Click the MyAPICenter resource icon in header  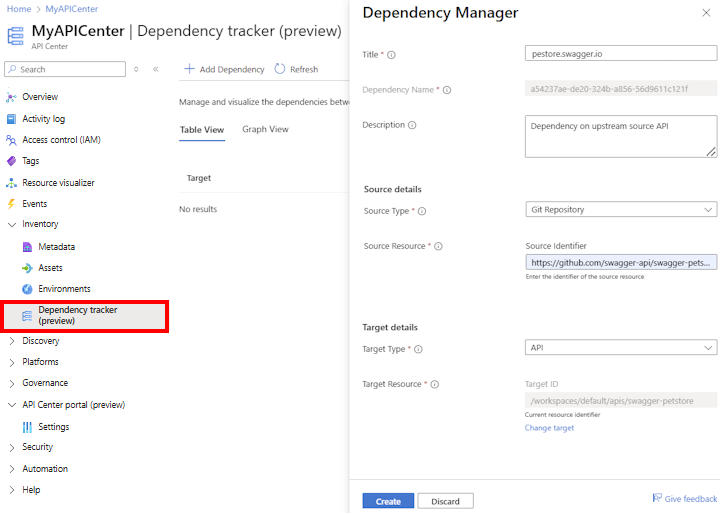coord(15,36)
